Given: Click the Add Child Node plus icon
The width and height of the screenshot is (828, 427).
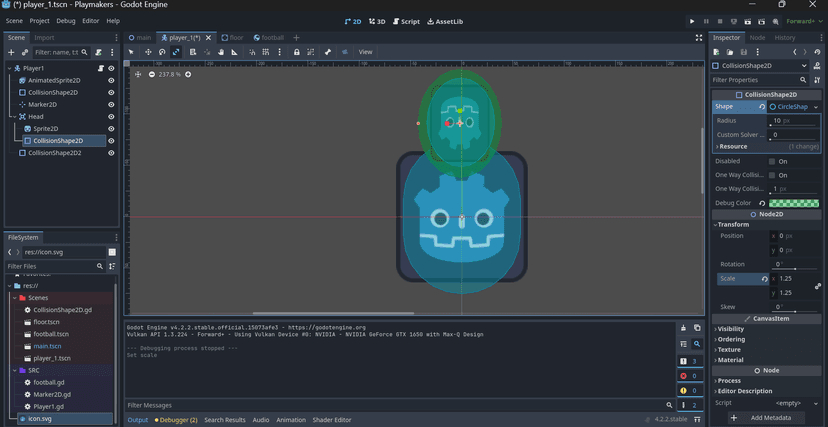Looking at the screenshot, I should tap(11, 52).
